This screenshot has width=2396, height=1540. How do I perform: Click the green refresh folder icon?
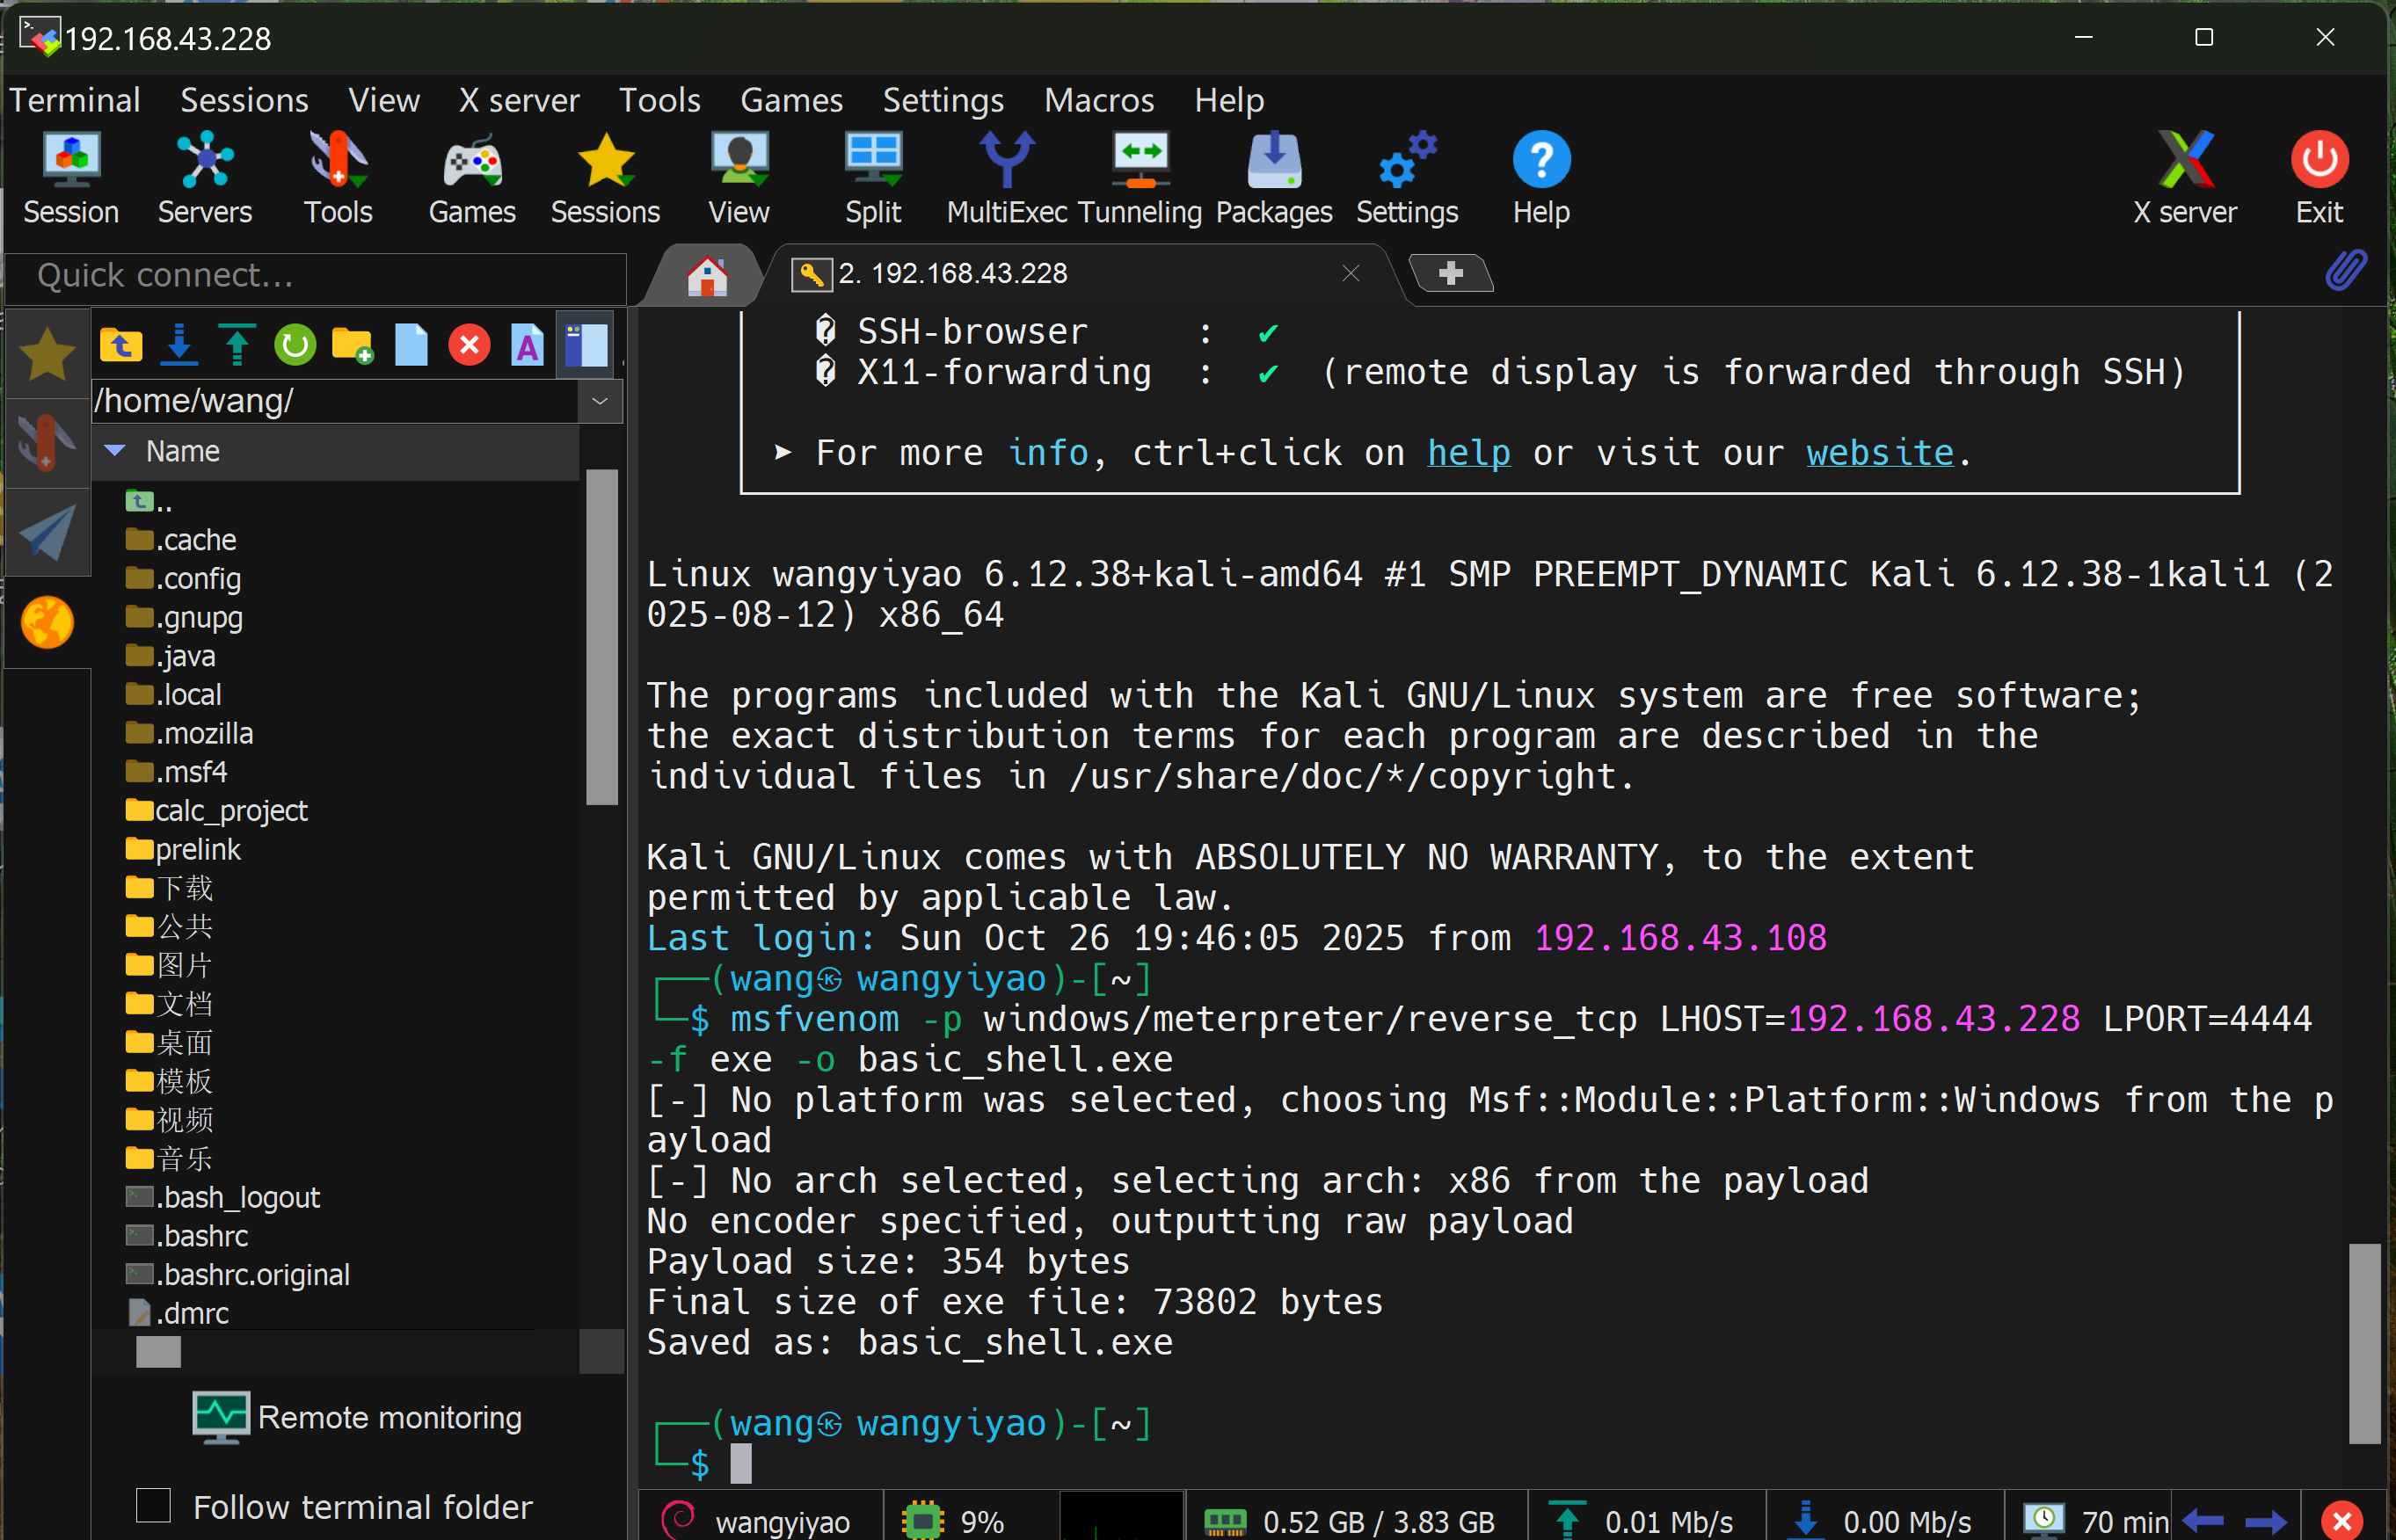[x=295, y=345]
